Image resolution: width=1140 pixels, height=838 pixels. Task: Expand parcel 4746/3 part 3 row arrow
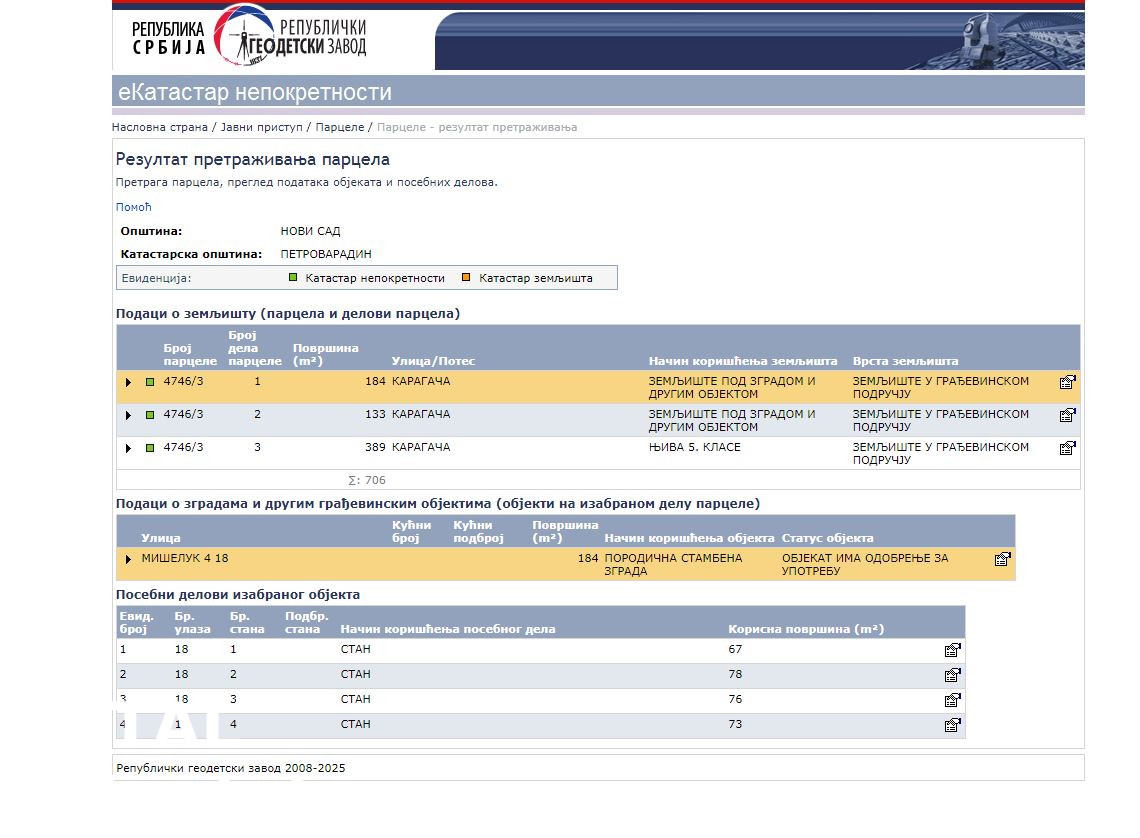pos(128,448)
